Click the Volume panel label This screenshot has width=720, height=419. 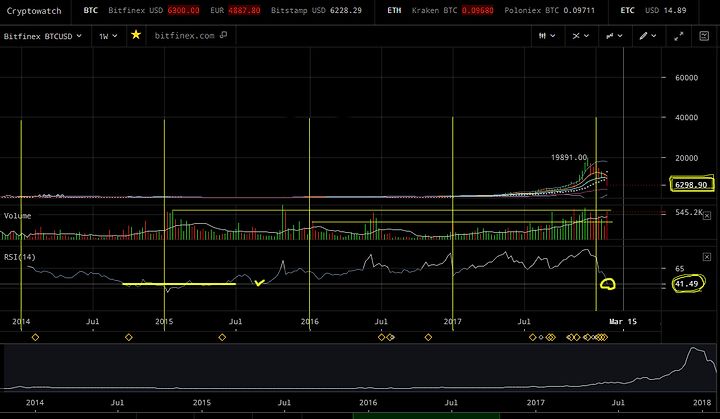click(17, 215)
